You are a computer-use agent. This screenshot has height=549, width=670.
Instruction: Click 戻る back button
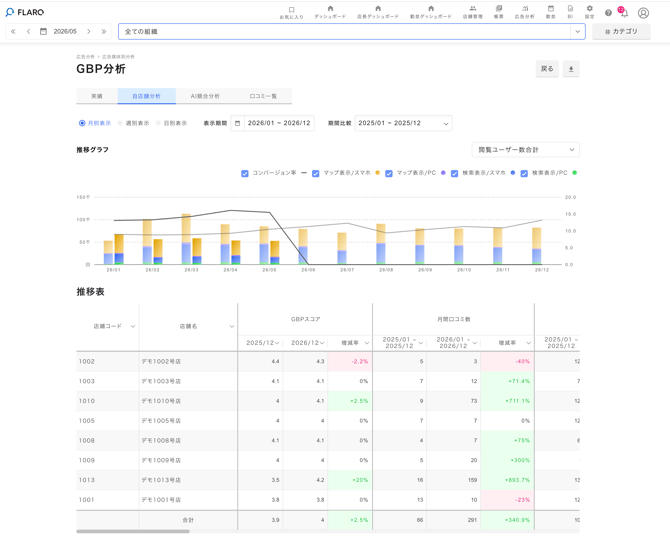pos(547,69)
